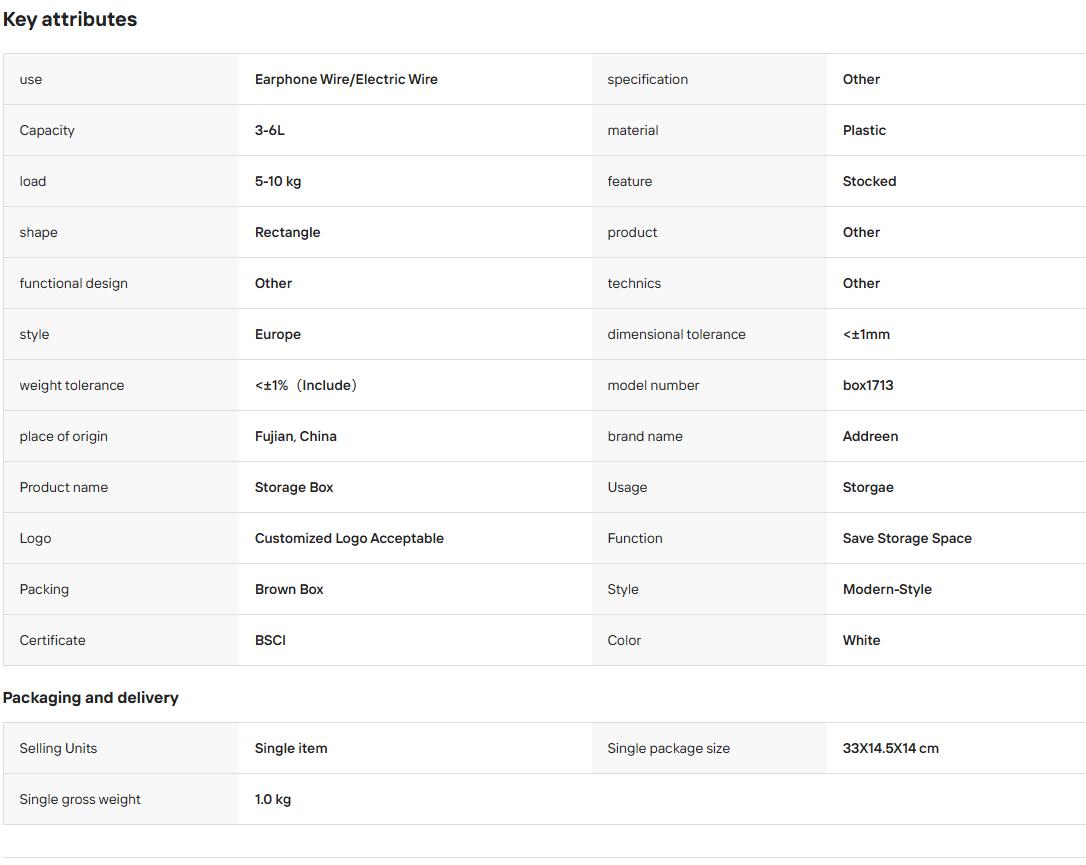
Task: Select the White color value
Action: 861,641
